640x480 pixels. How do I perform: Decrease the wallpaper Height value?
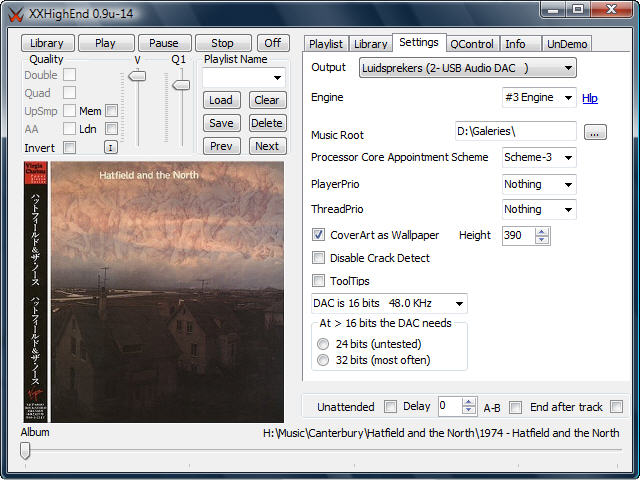coord(542,240)
